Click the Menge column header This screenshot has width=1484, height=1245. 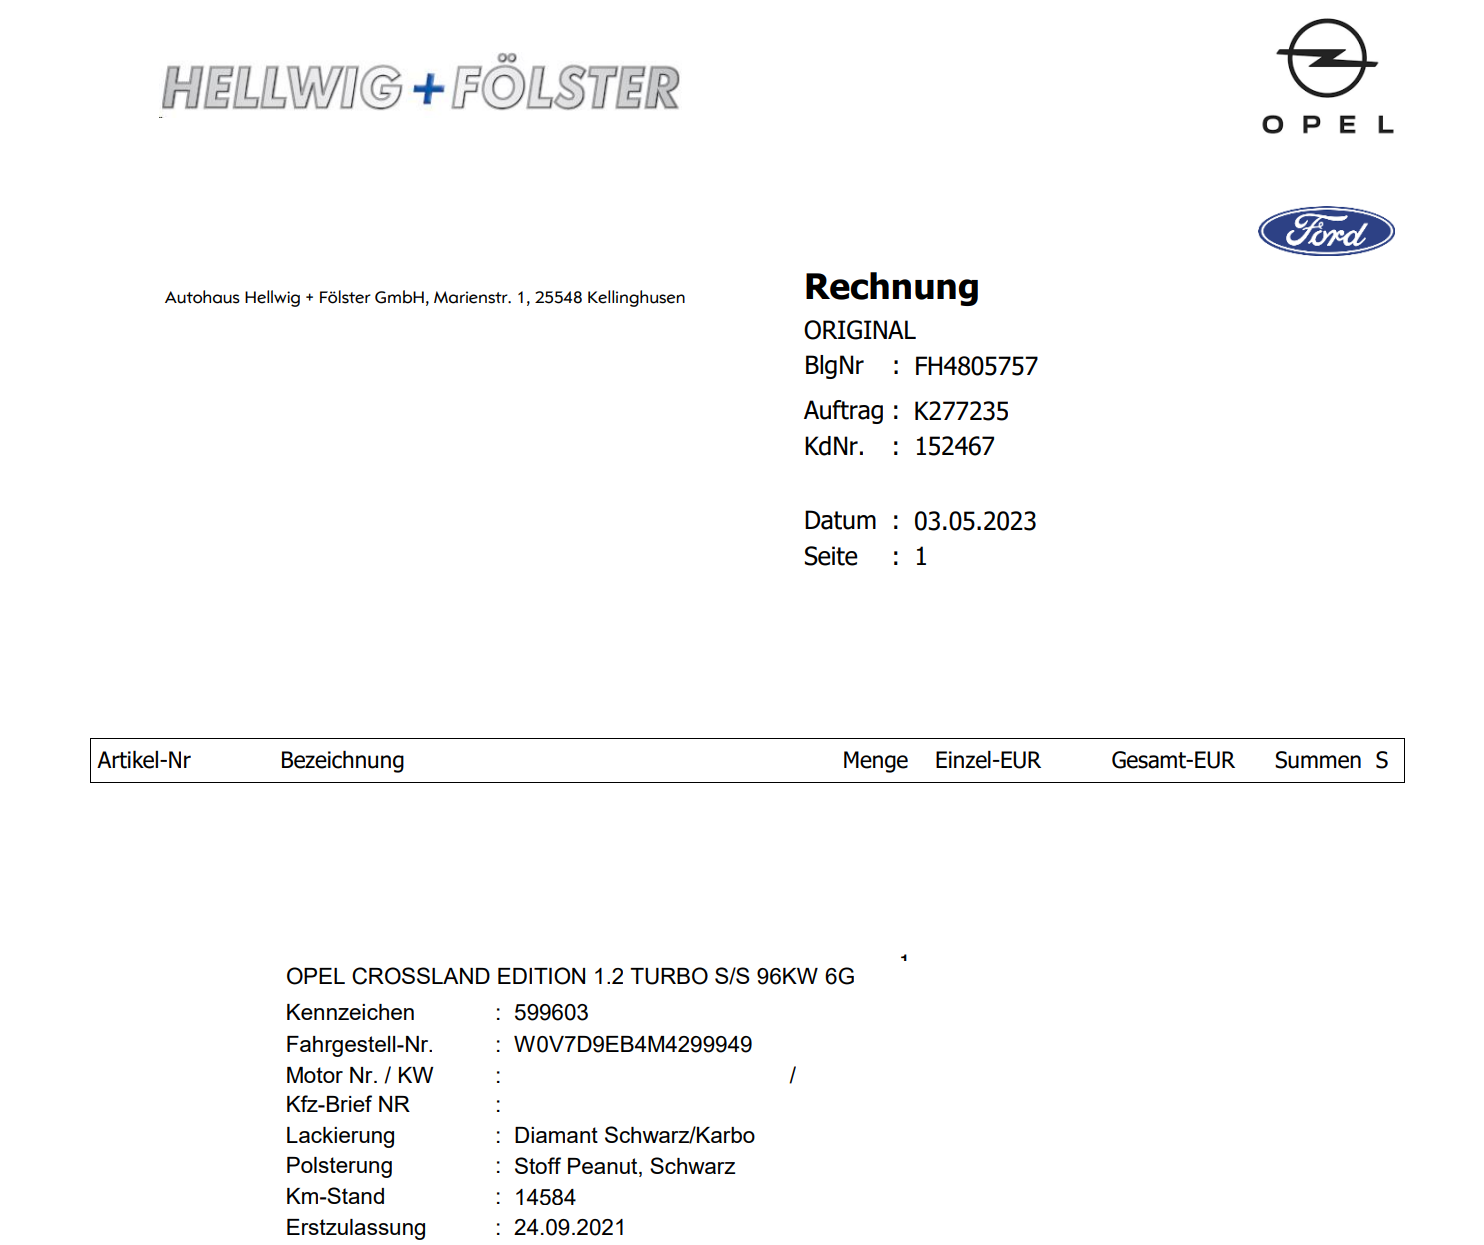pyautogui.click(x=875, y=760)
